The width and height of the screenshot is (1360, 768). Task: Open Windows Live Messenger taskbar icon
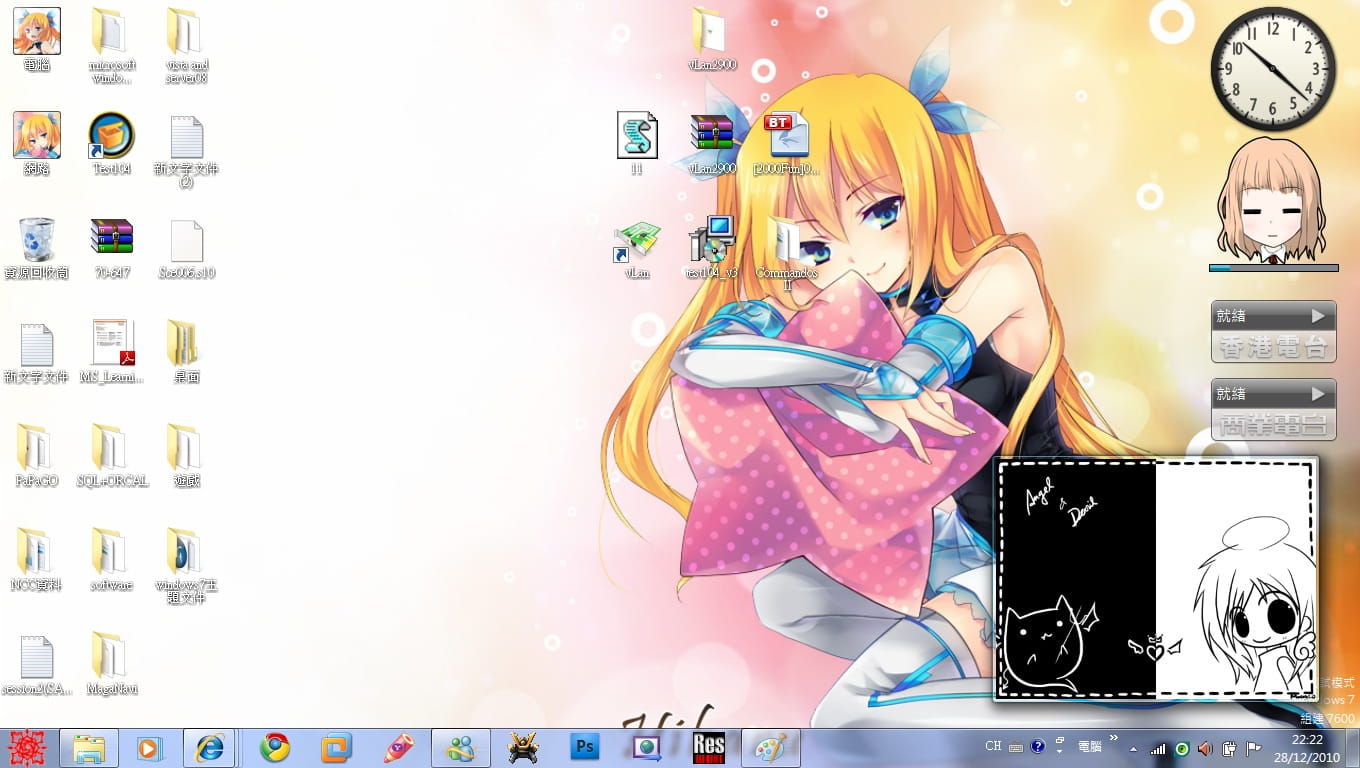pos(461,748)
